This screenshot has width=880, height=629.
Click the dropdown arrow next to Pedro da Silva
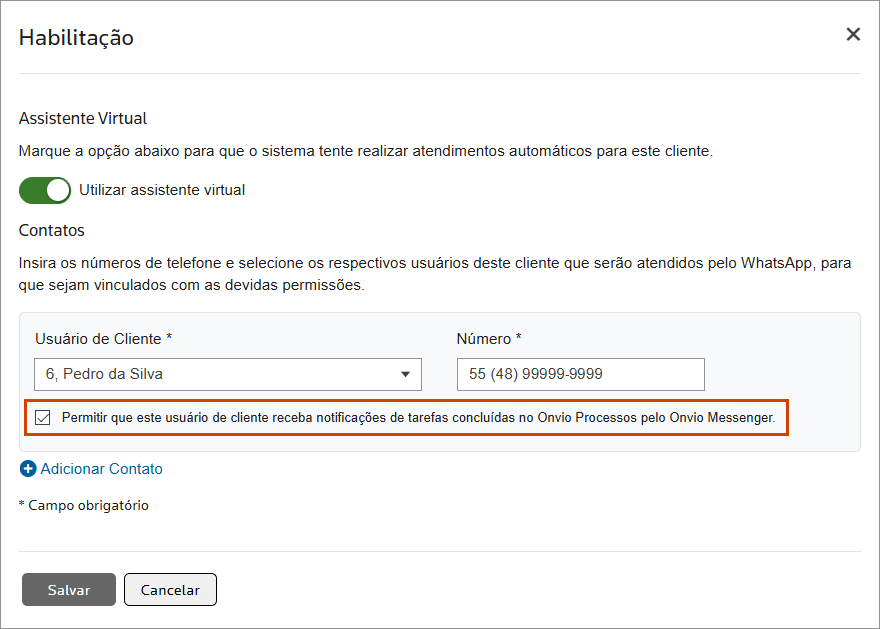click(405, 375)
